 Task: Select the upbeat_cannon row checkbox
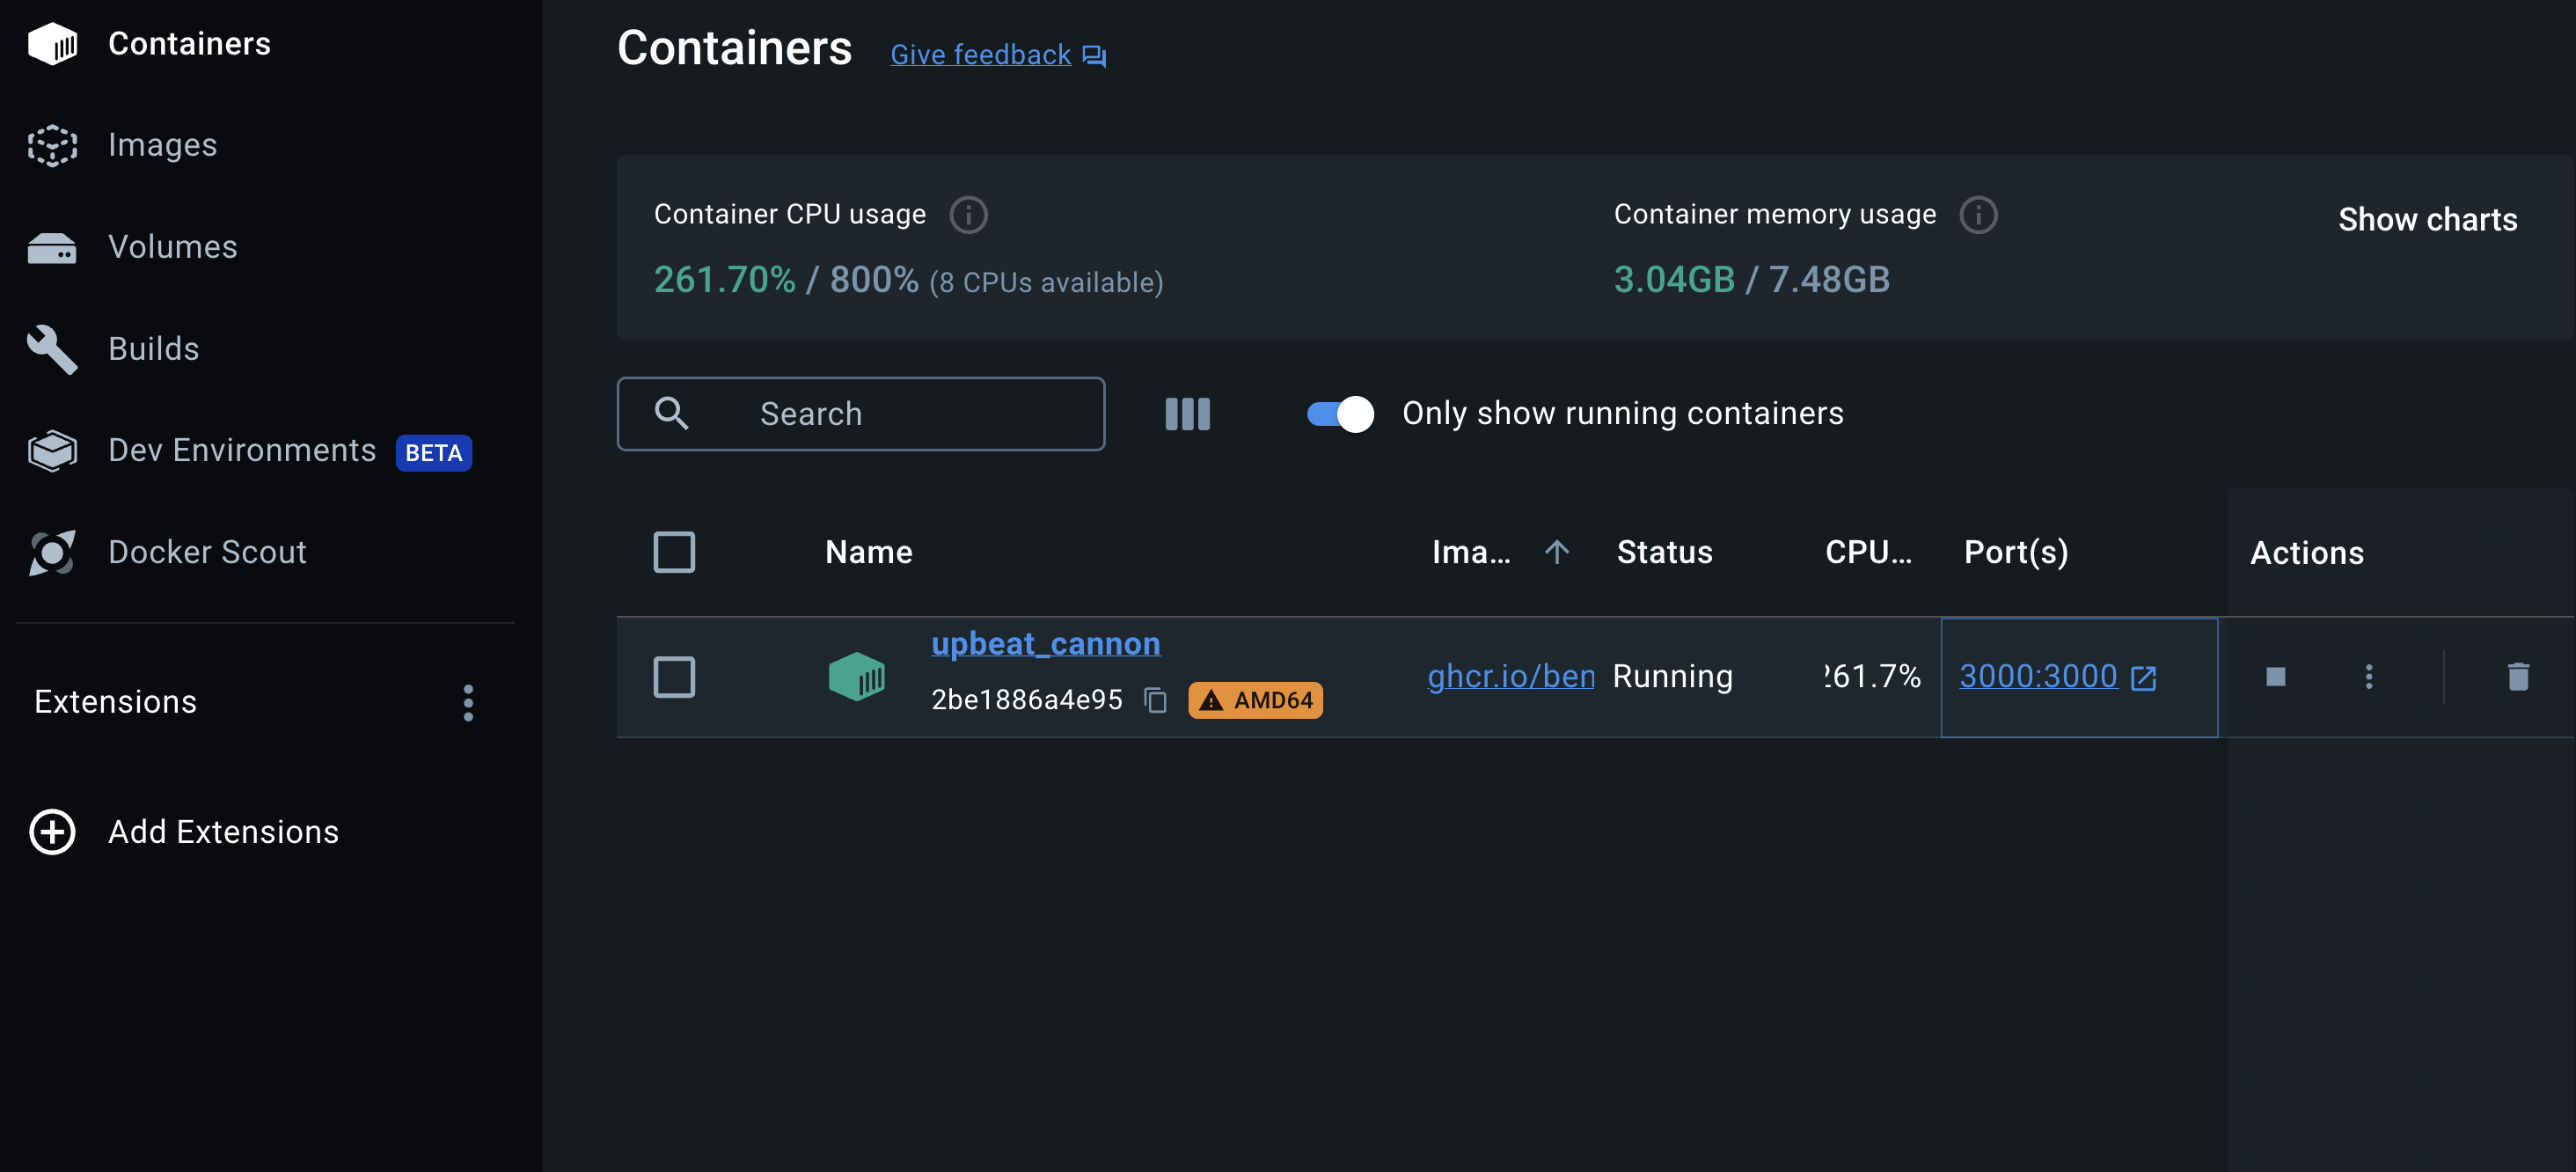click(674, 677)
